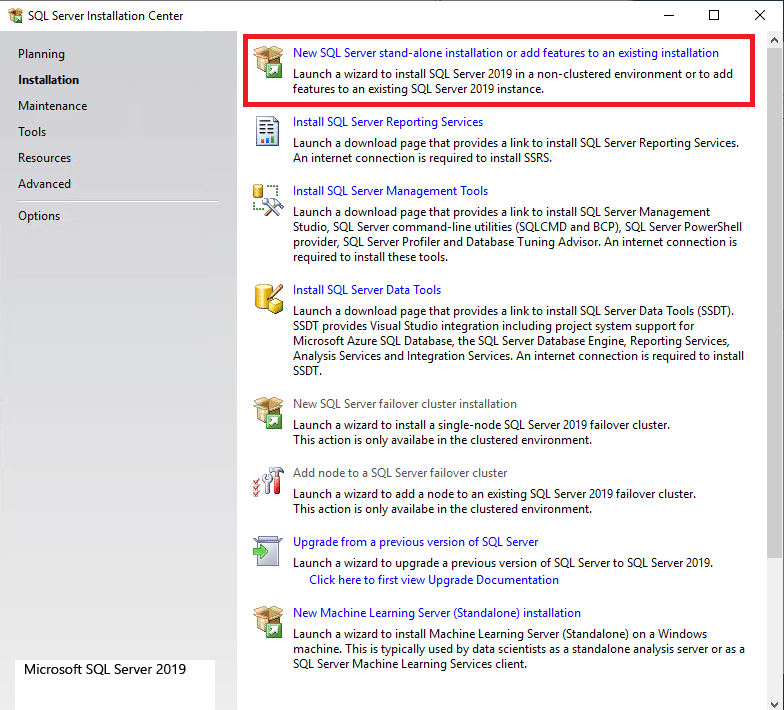Click the Data Tools database icon
The height and width of the screenshot is (710, 784).
pos(268,299)
